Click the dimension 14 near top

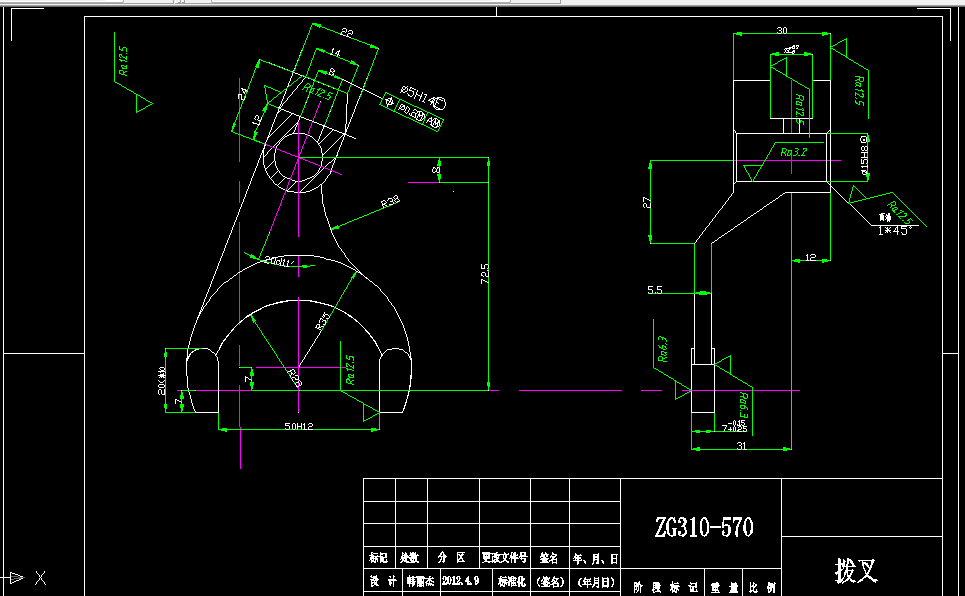[x=334, y=53]
